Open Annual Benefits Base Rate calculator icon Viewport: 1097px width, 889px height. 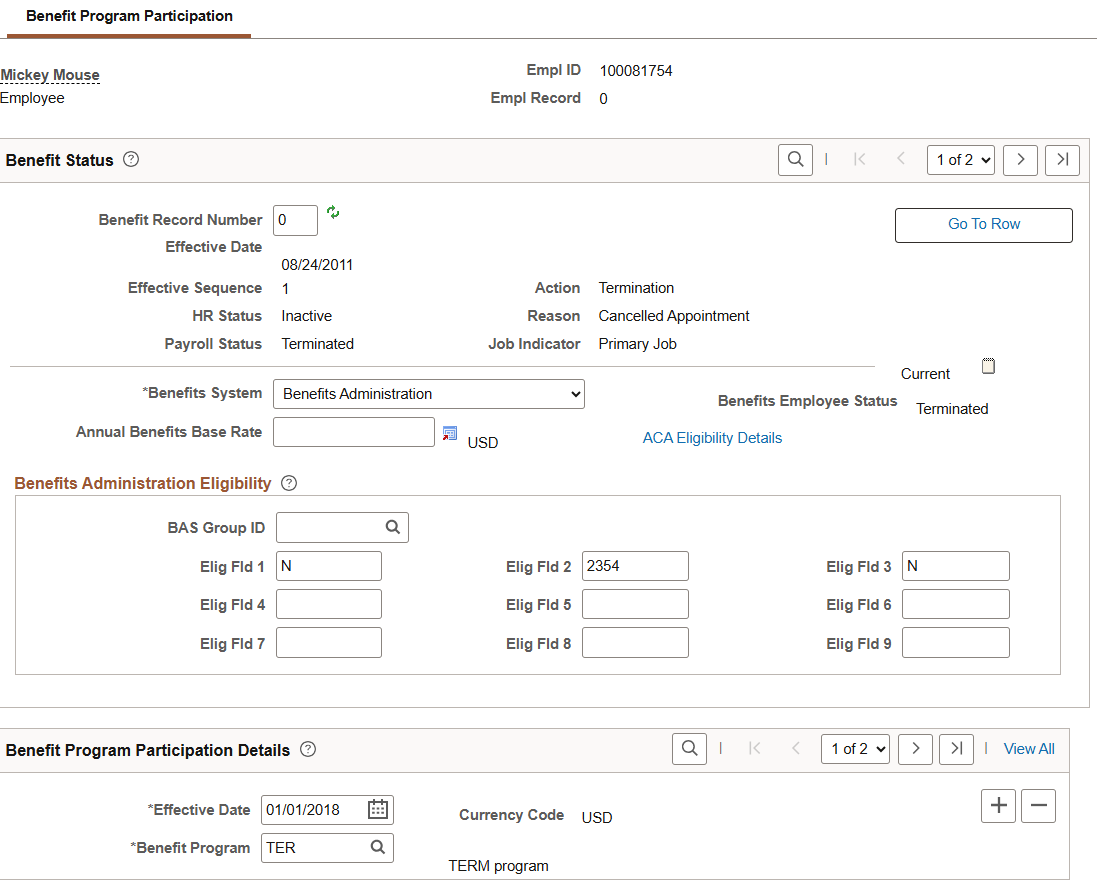pos(450,433)
